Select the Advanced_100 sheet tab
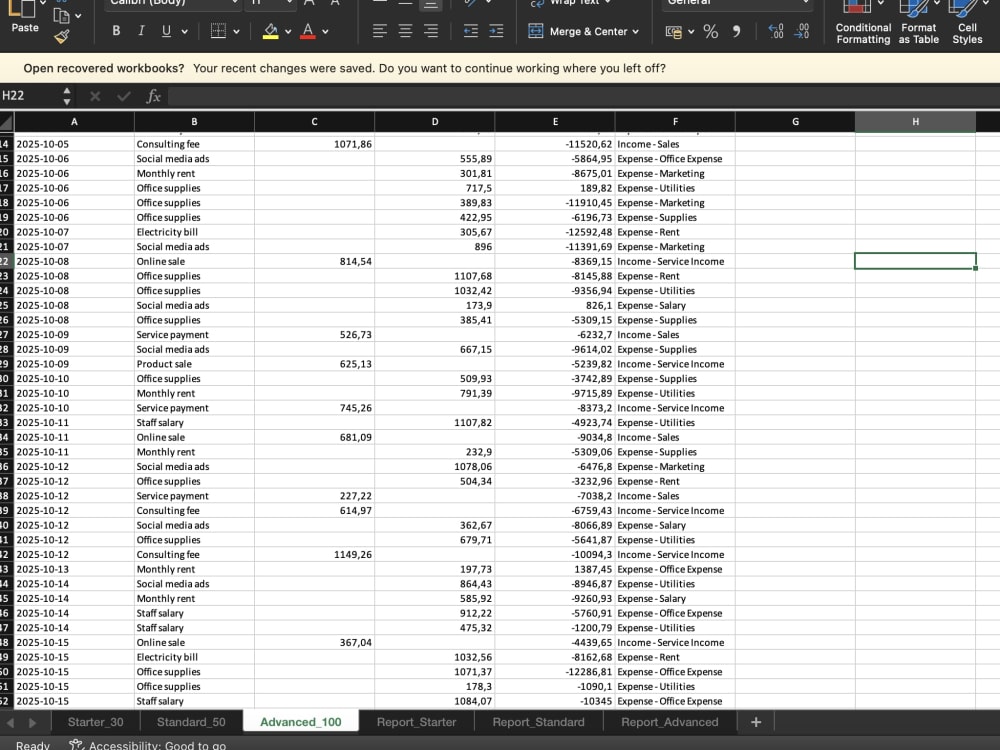This screenshot has width=1000, height=750. 301,722
